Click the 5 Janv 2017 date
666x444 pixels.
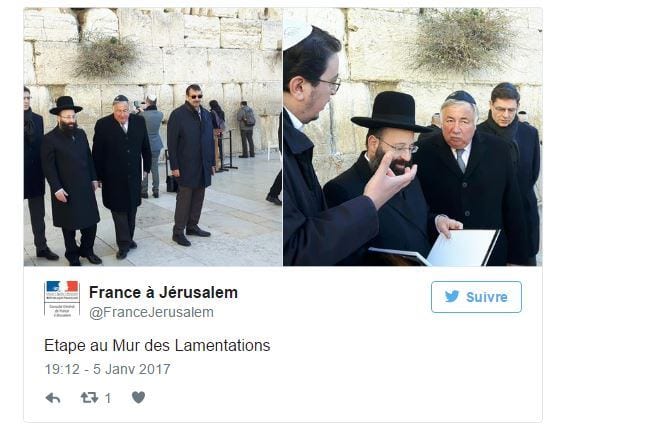[132, 369]
